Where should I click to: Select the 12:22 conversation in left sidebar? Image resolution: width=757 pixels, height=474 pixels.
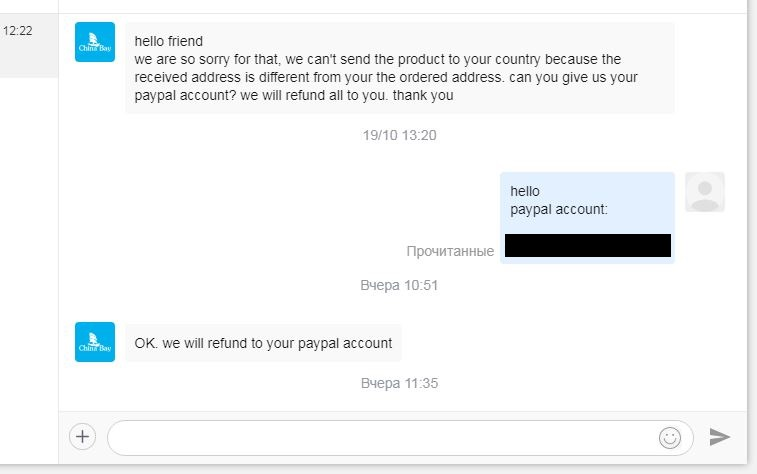click(29, 45)
